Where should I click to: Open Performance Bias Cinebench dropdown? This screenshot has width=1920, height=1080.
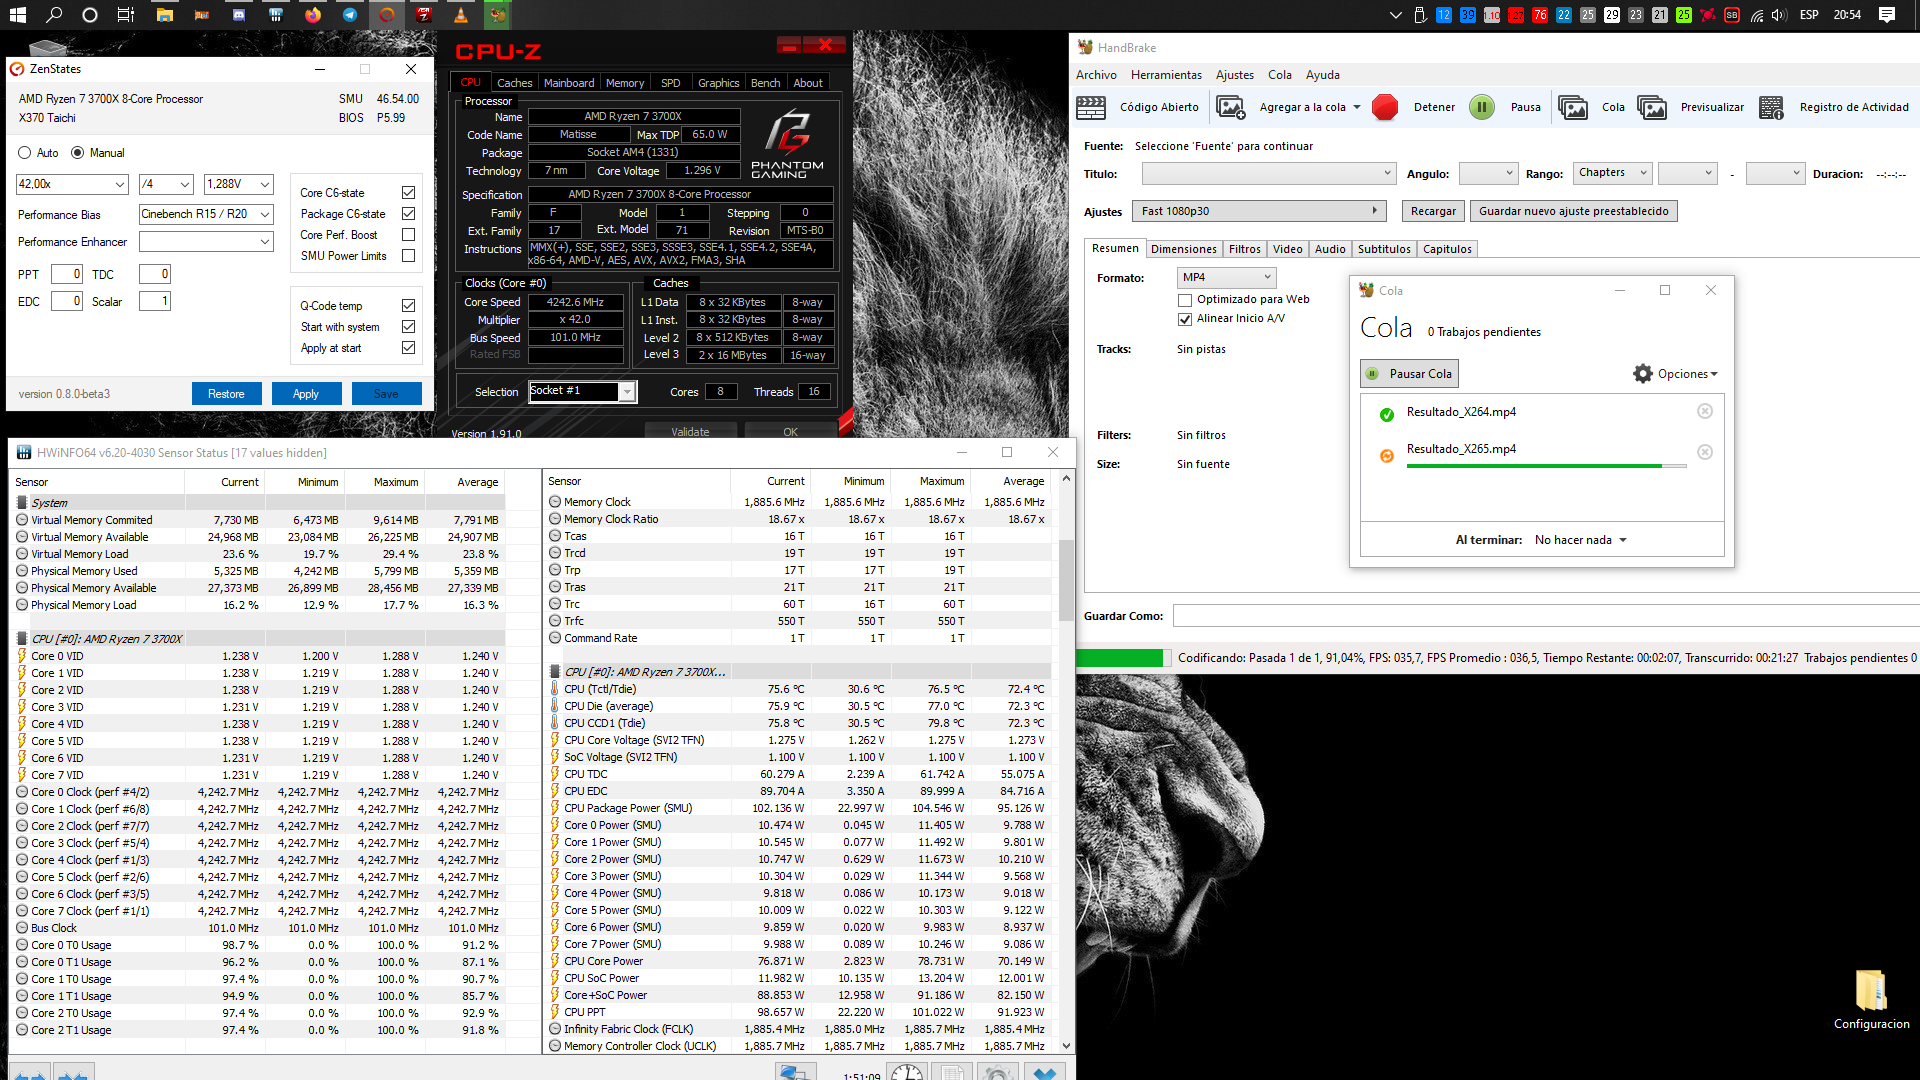click(x=206, y=214)
